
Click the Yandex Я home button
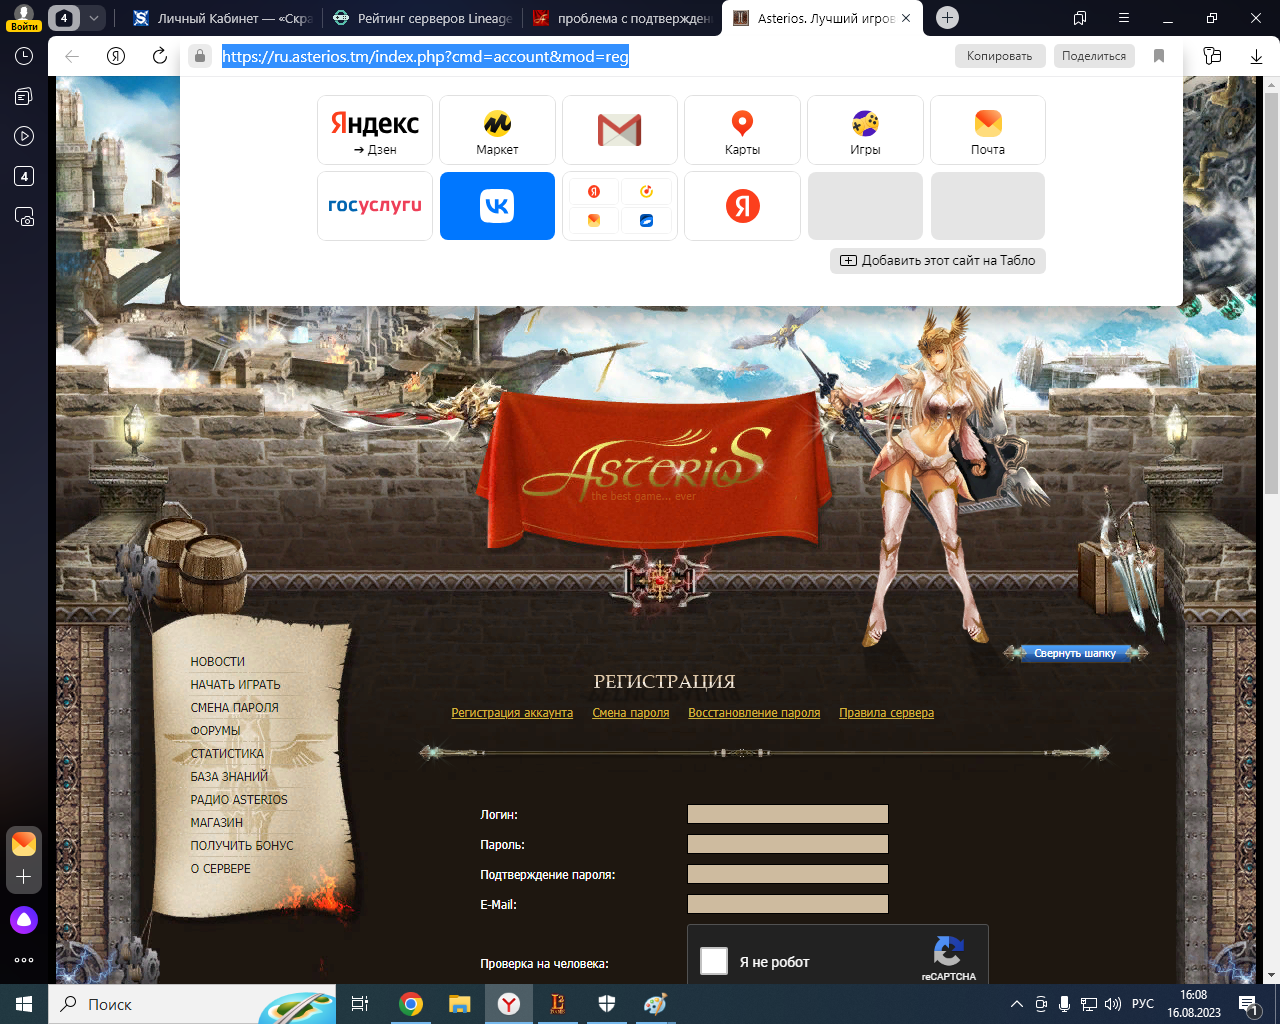pyautogui.click(x=116, y=56)
